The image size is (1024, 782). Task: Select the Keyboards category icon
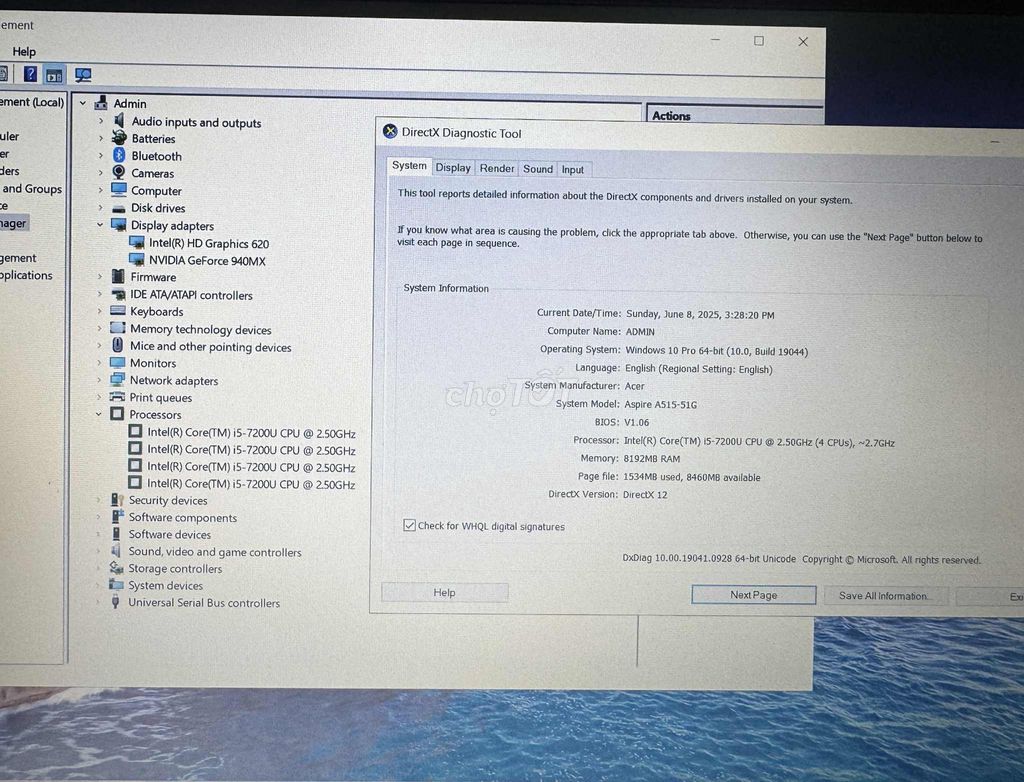(118, 310)
